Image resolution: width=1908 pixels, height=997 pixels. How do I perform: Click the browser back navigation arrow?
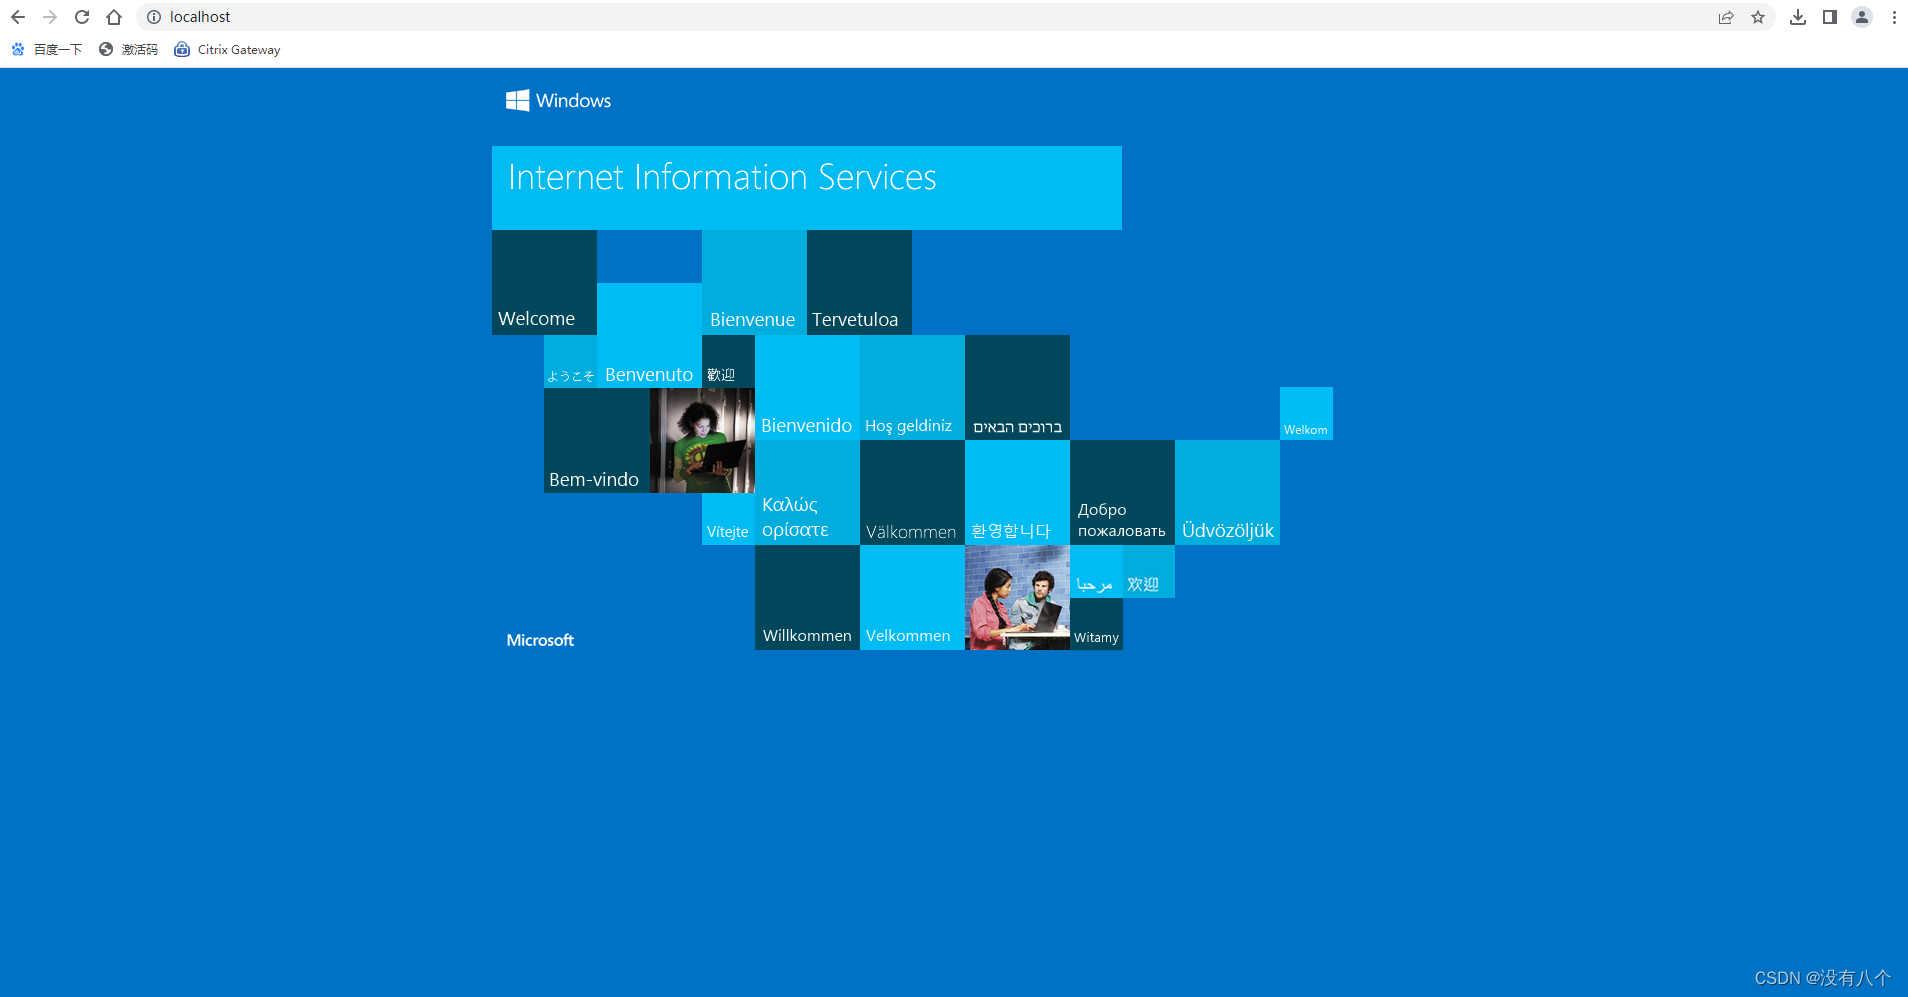[17, 17]
